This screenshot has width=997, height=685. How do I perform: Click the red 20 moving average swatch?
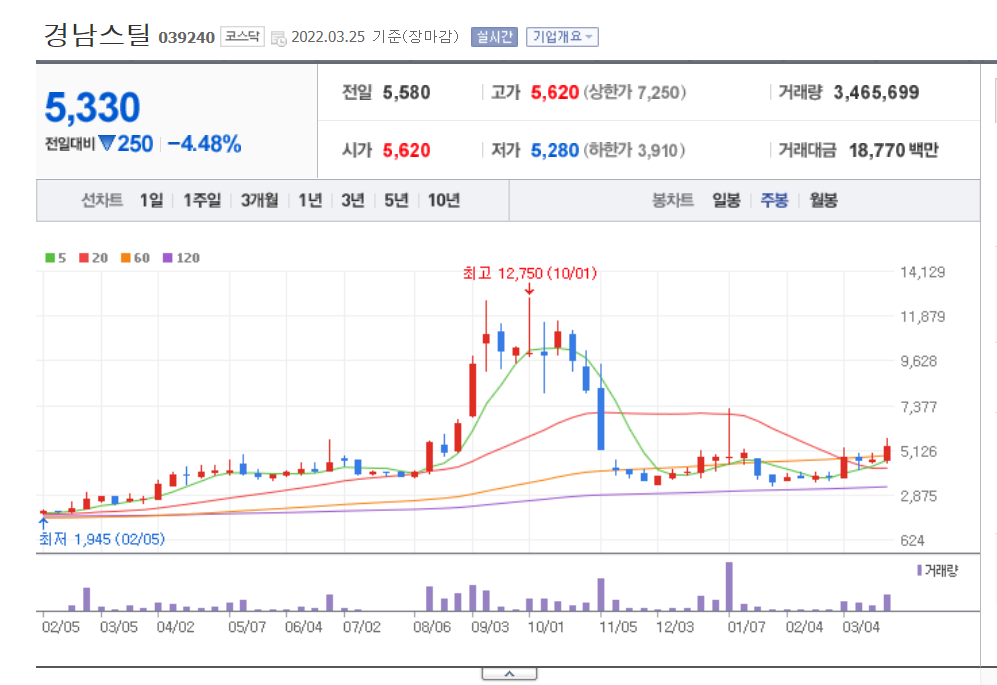pyautogui.click(x=83, y=258)
